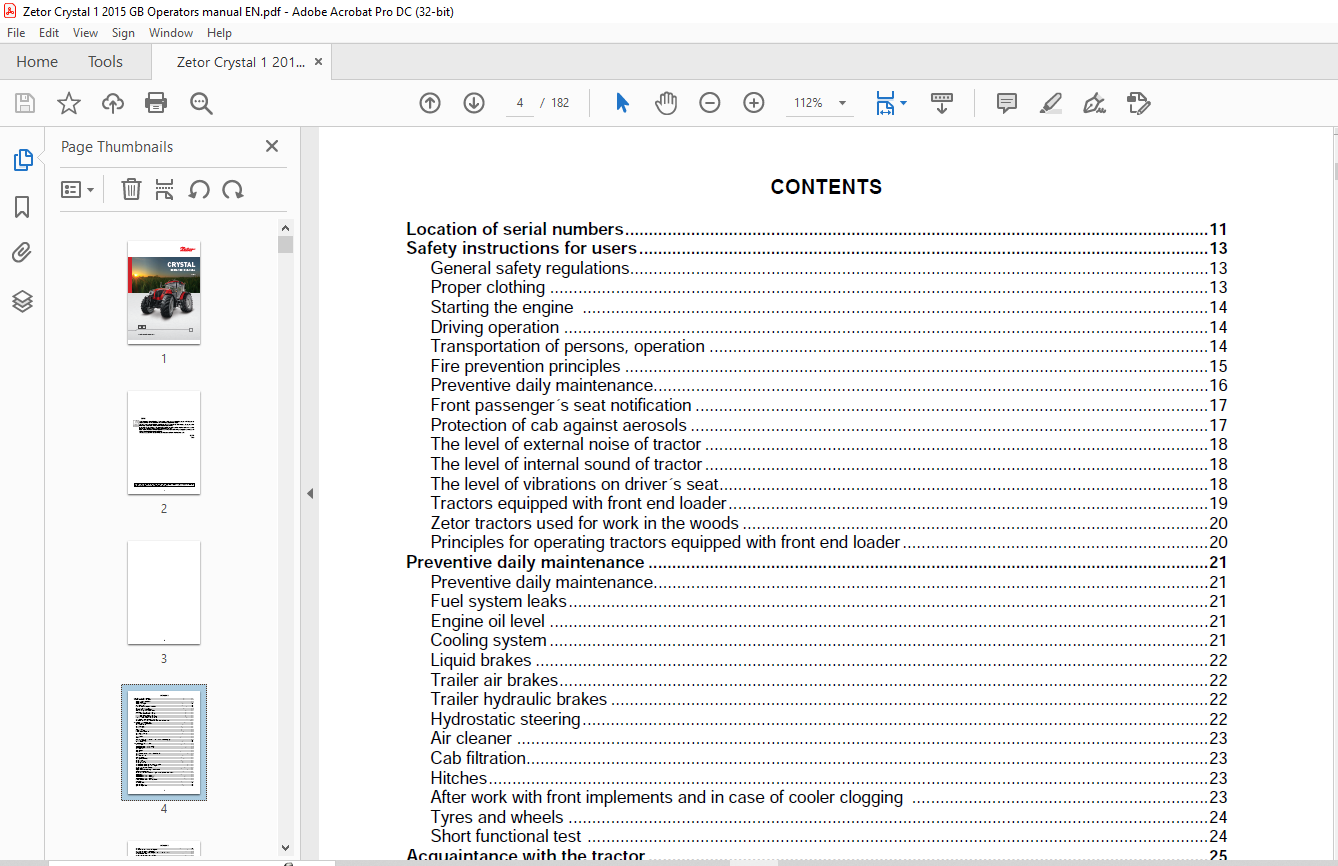Click the Save file icon
Viewport: 1338px width, 866px height.
click(x=25, y=103)
